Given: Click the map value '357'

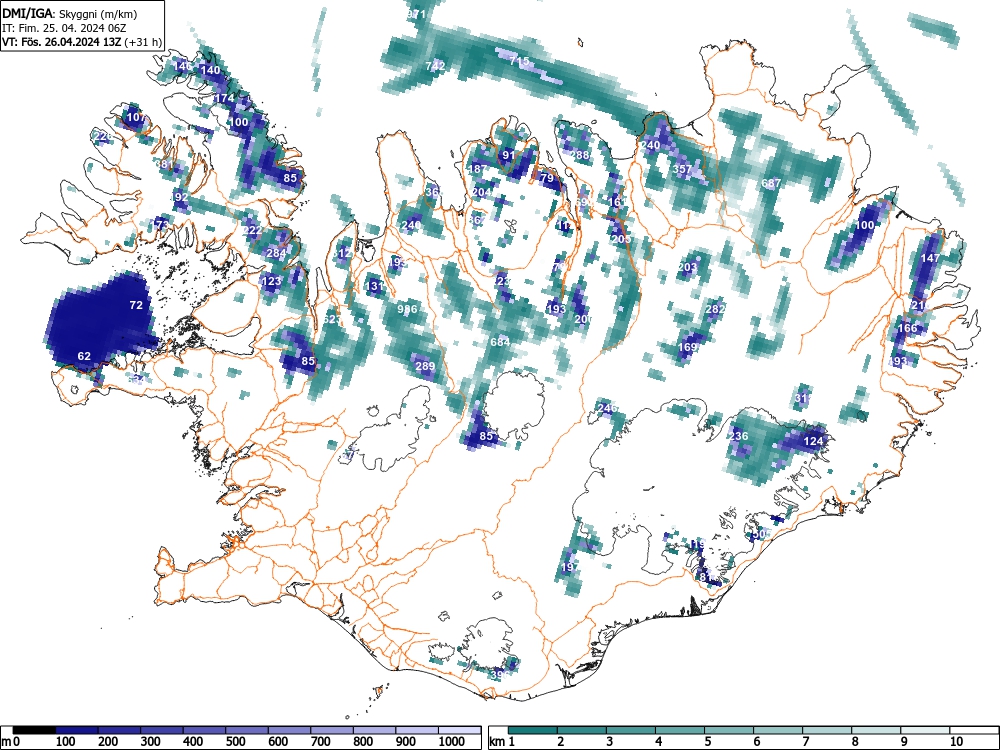Looking at the screenshot, I should [x=682, y=169].
